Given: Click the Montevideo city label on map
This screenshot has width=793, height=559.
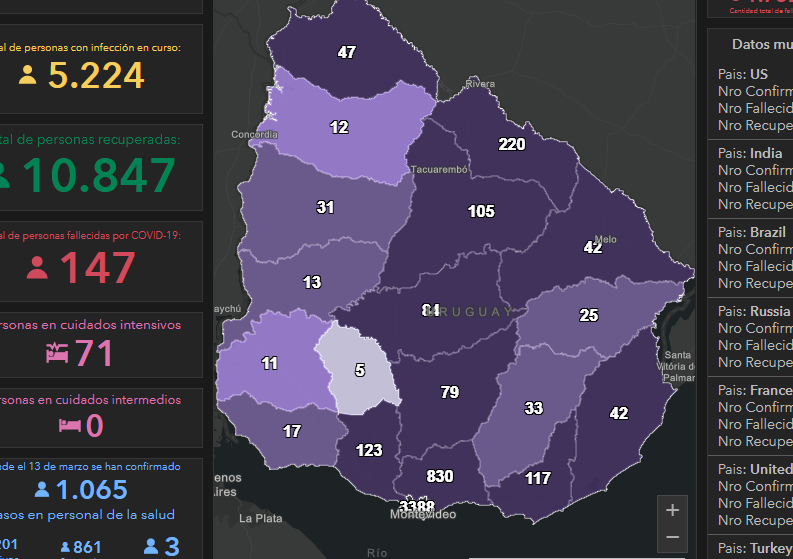Looking at the screenshot, I should [x=423, y=514].
